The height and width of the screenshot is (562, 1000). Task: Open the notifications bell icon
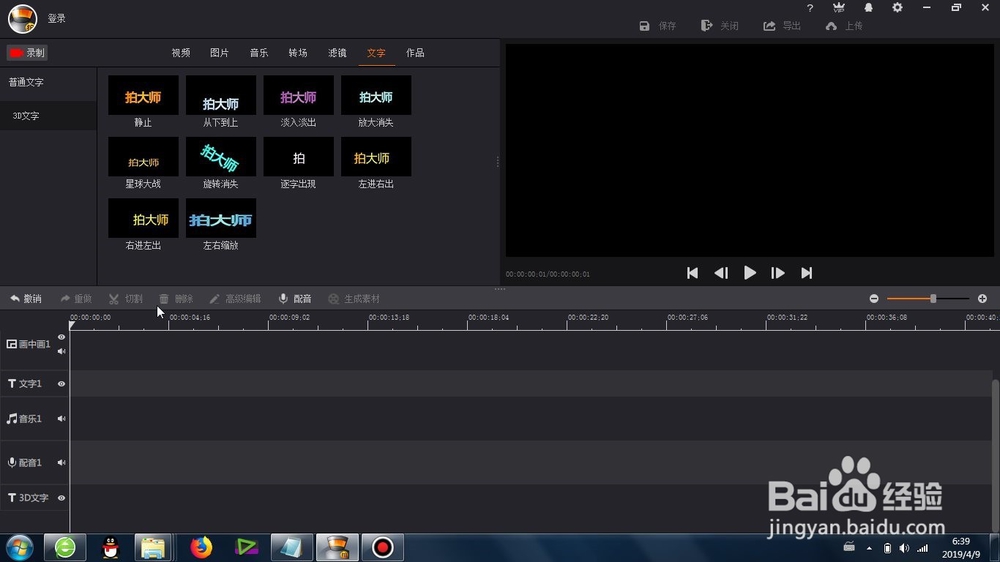(x=868, y=8)
